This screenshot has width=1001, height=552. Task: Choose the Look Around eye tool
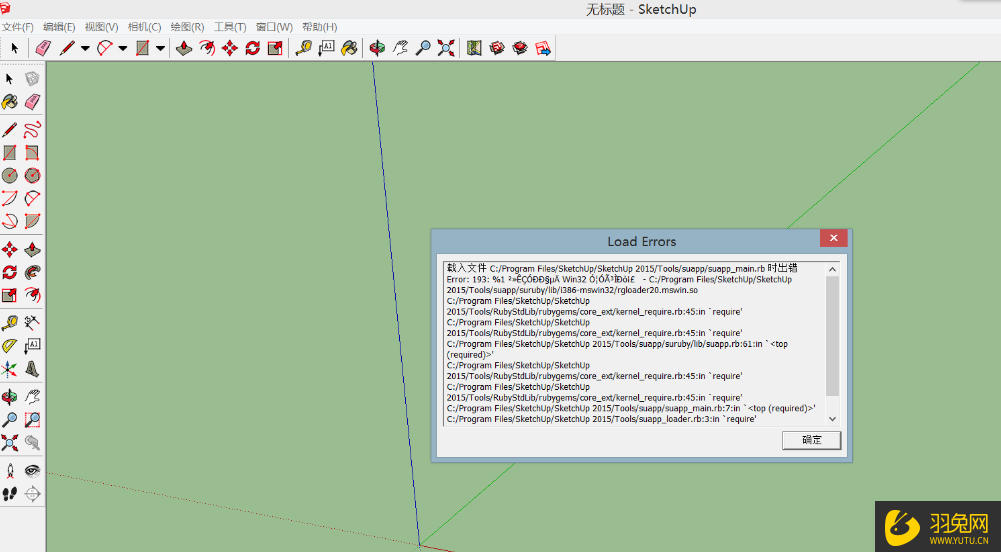(32, 469)
